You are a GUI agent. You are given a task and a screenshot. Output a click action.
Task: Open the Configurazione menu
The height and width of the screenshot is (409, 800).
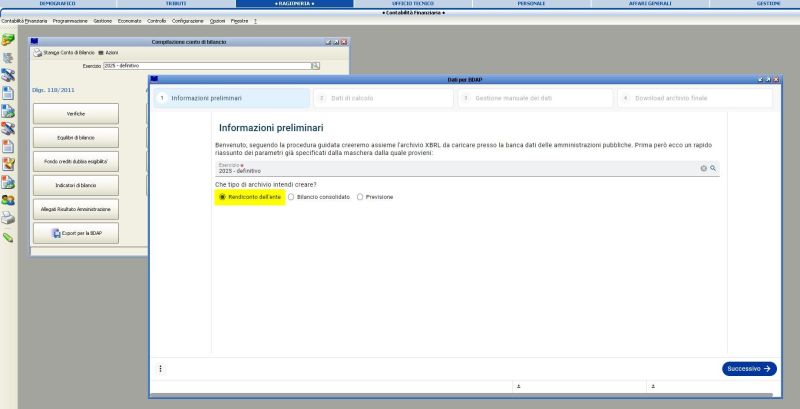[188, 21]
